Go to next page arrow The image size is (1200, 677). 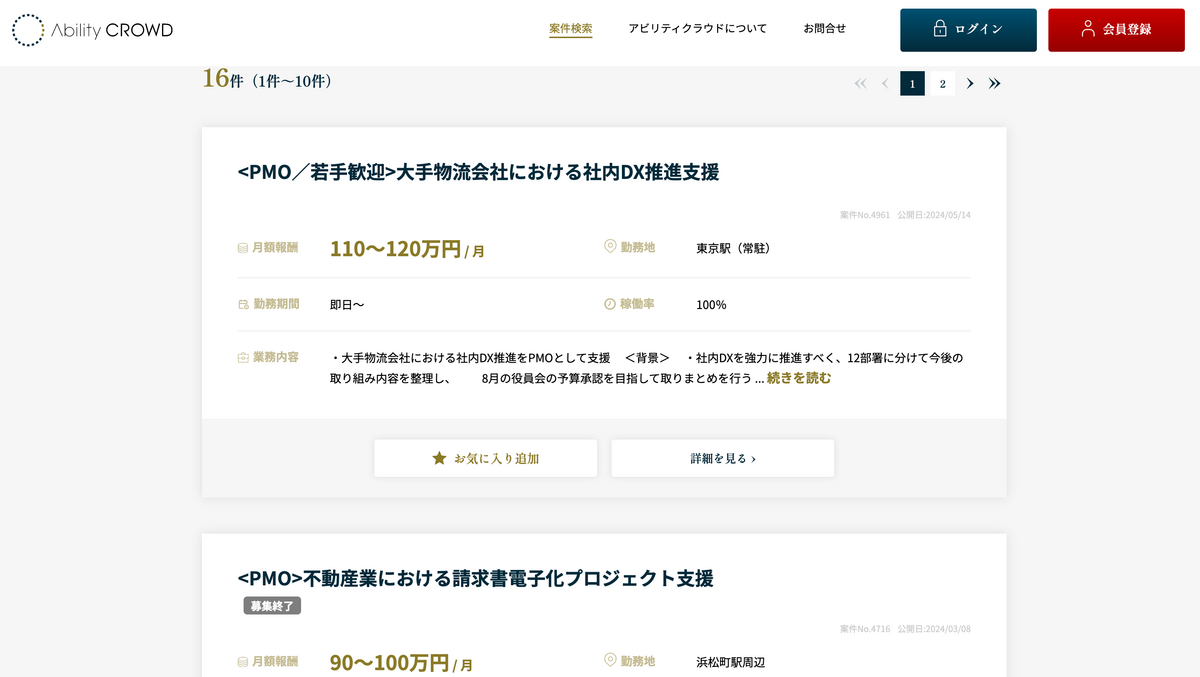[x=970, y=84]
